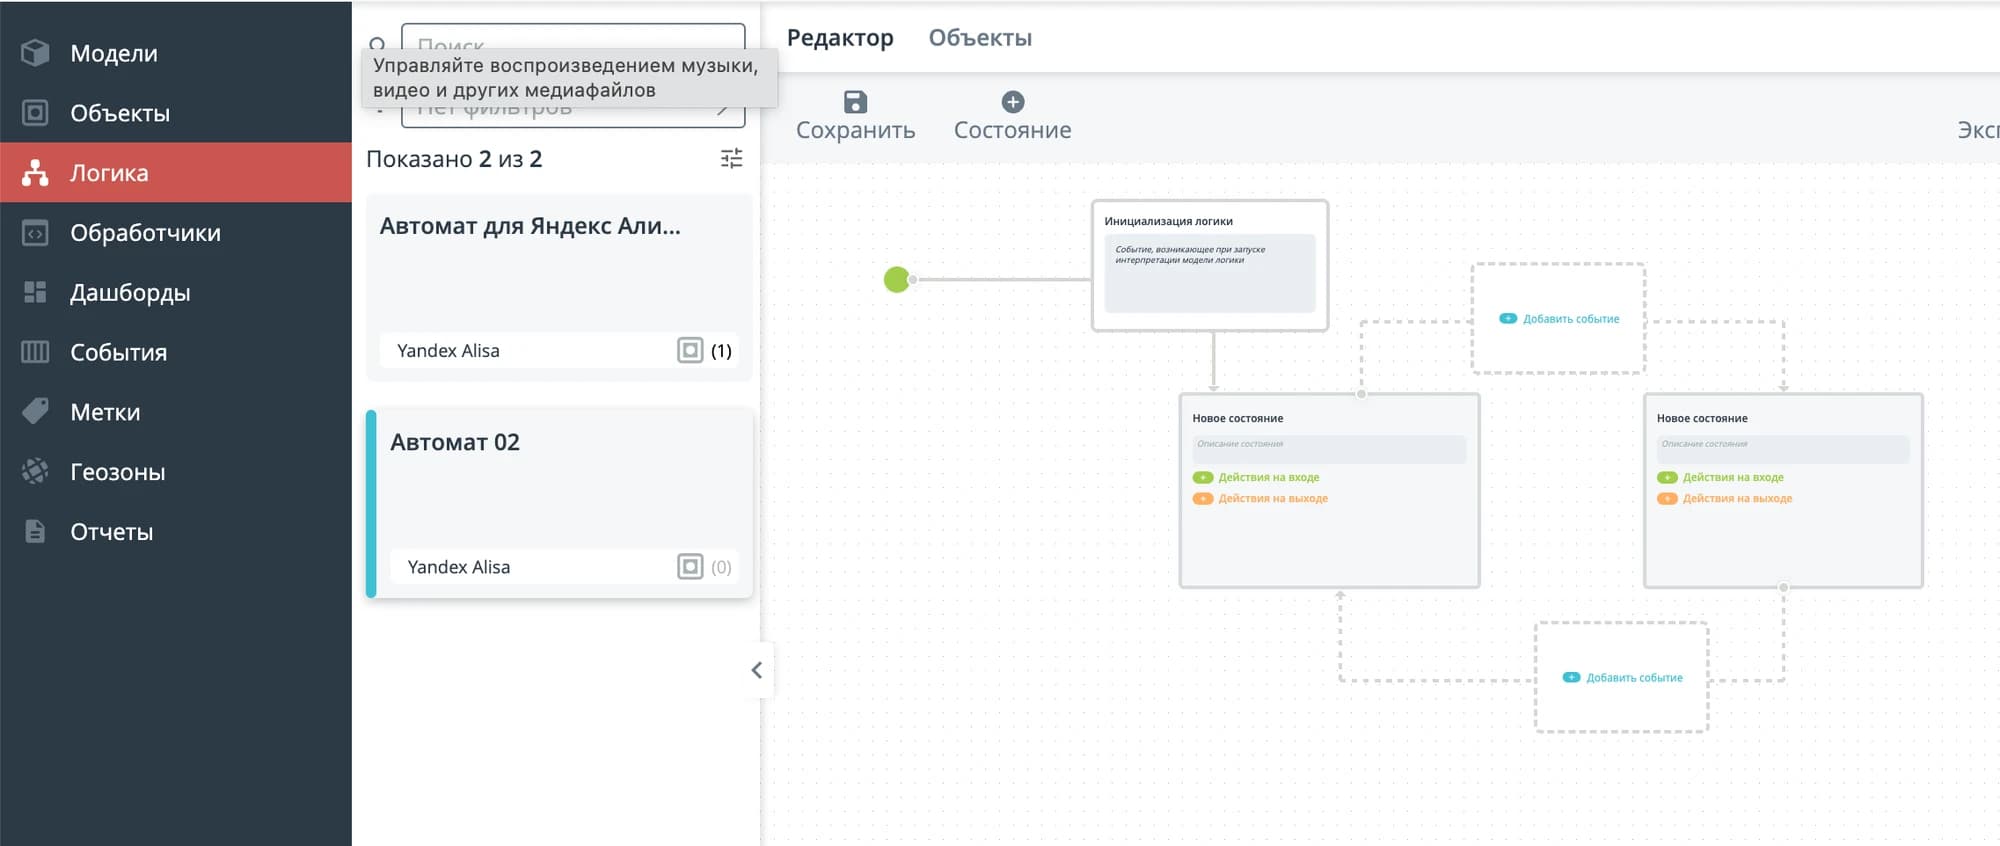Open the Метки section
The height and width of the screenshot is (846, 2000).
click(x=104, y=412)
